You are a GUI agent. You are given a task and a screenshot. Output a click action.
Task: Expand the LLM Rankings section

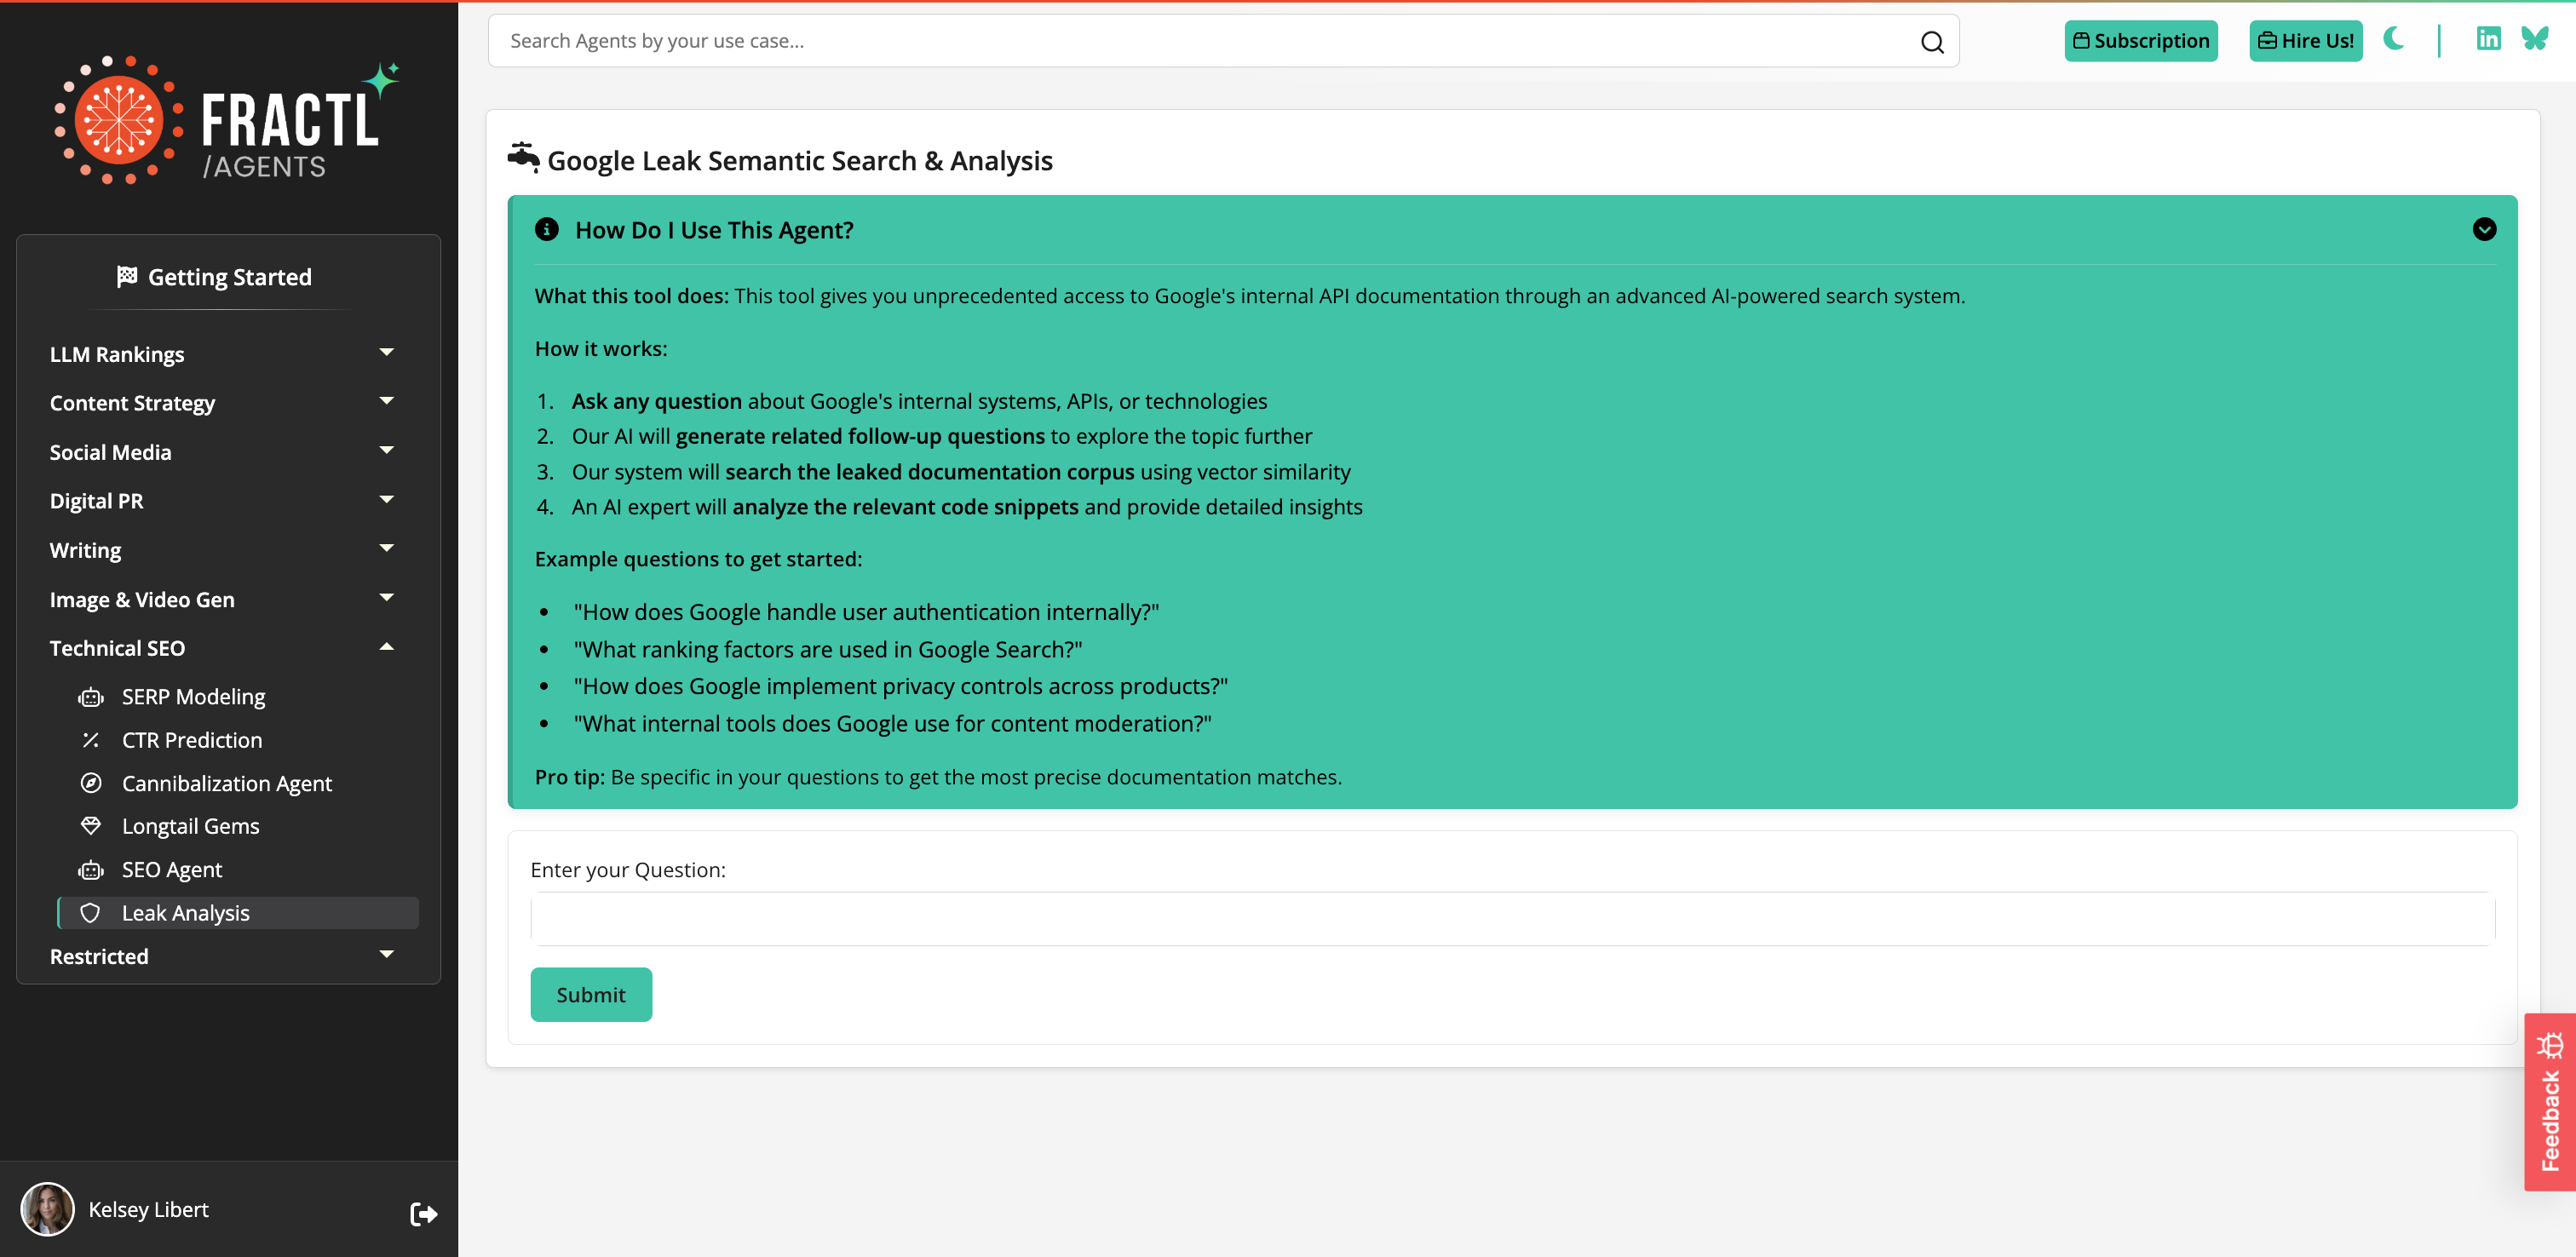[x=387, y=352]
